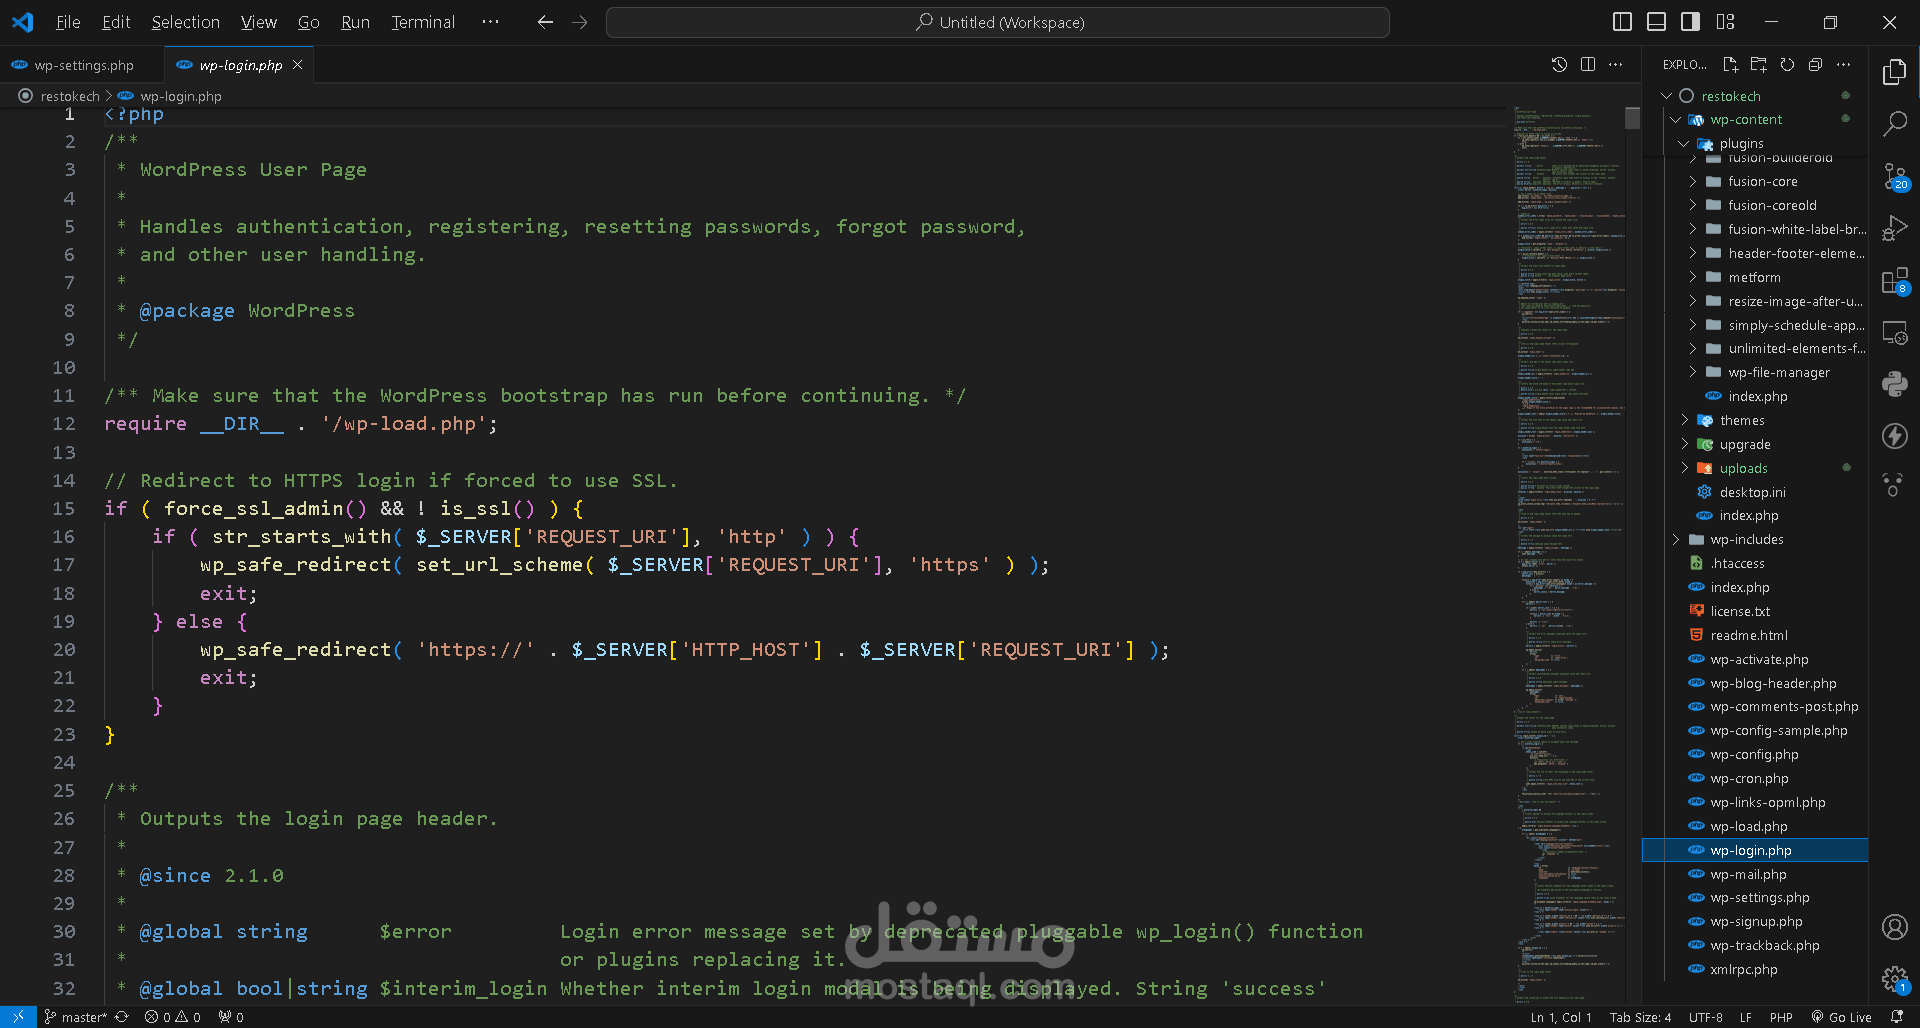Open the Explorer view in activity bar
The image size is (1920, 1028).
point(1894,72)
